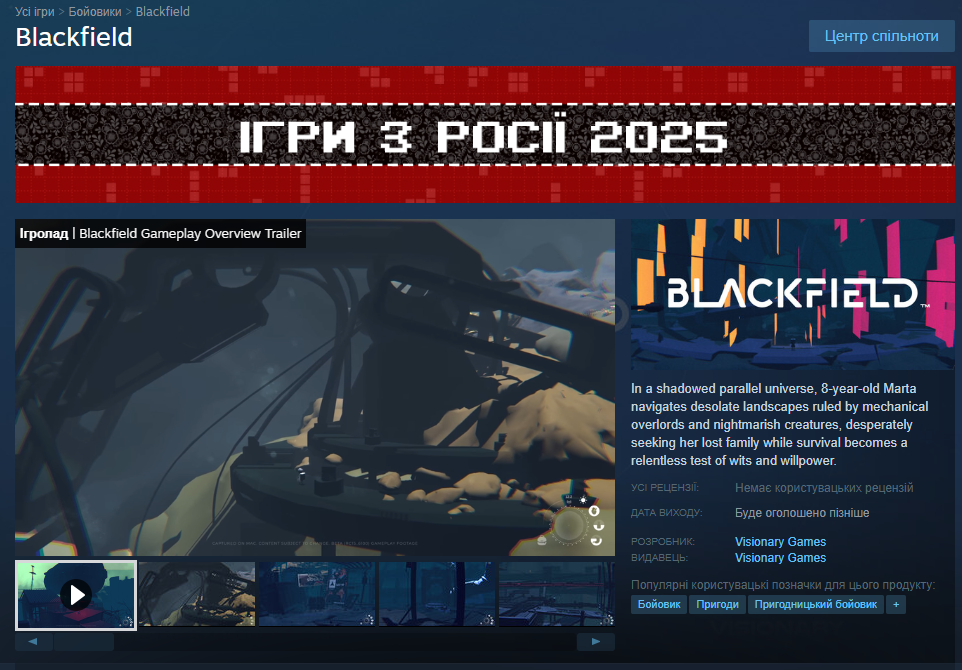Select the Пригодницький бойовик tag

click(815, 604)
